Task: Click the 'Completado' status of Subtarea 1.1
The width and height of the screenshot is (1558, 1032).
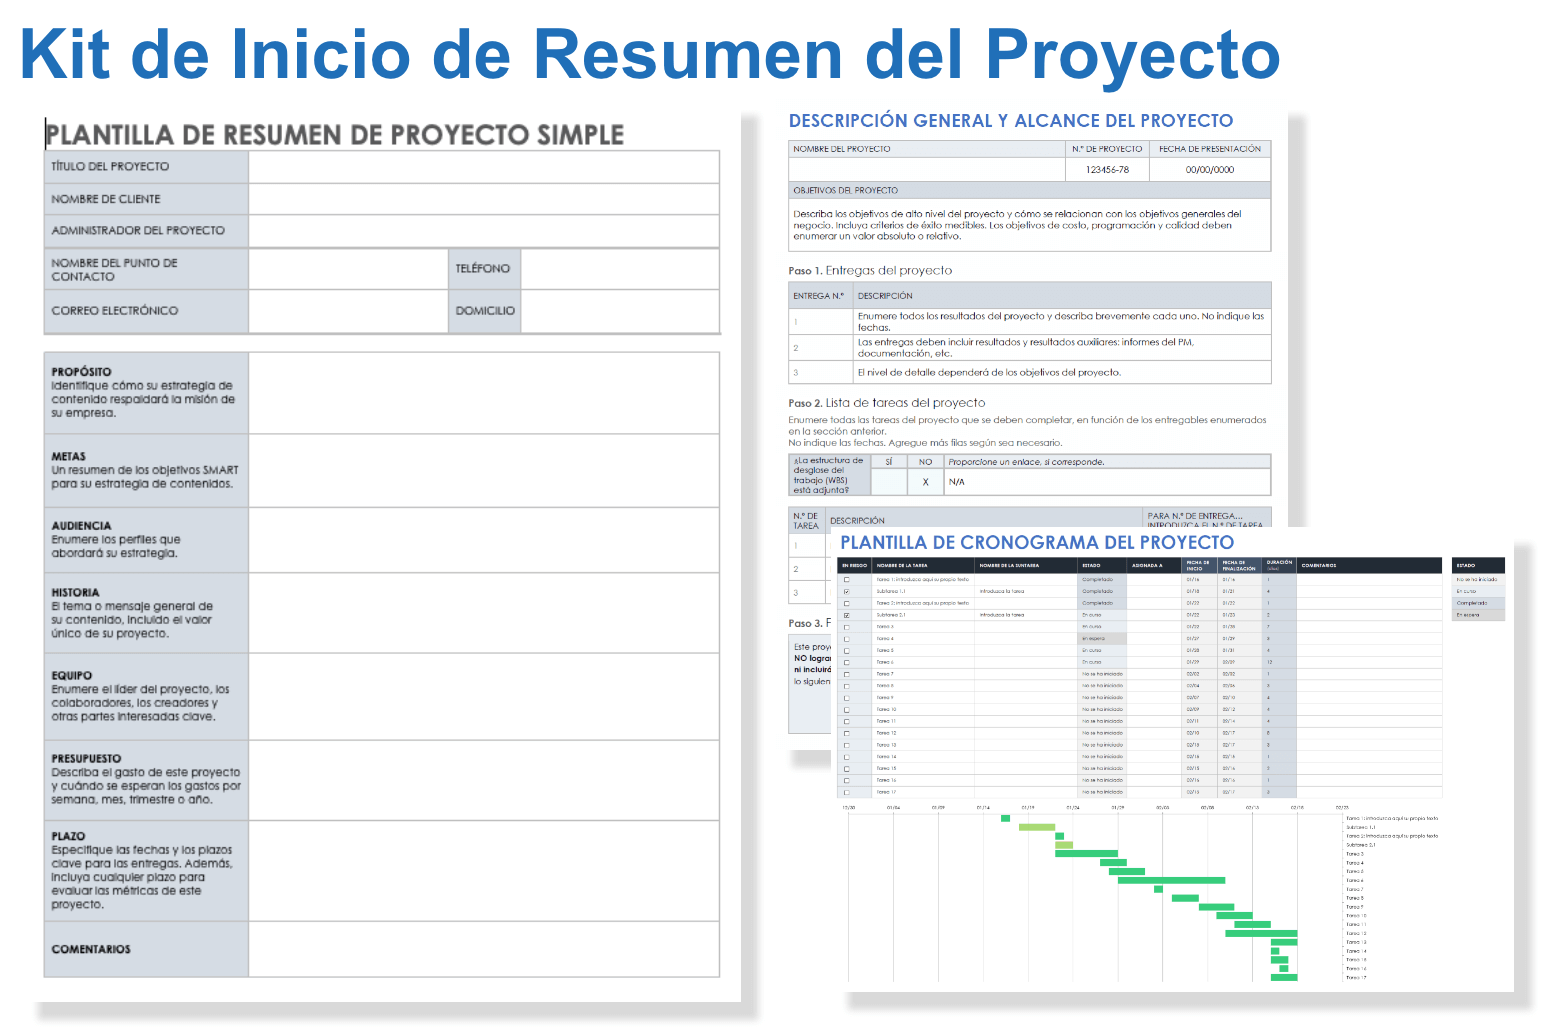Action: (1102, 591)
